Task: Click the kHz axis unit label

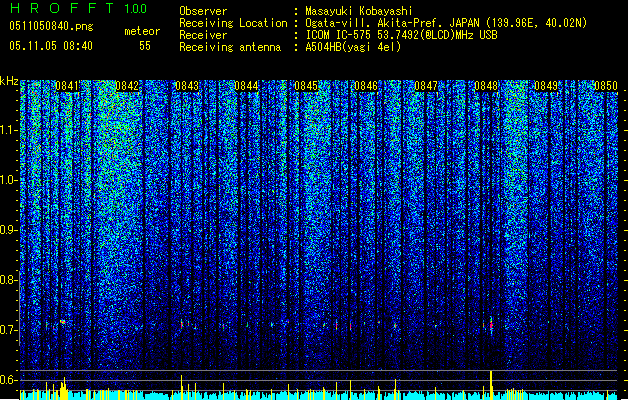Action: [9, 81]
